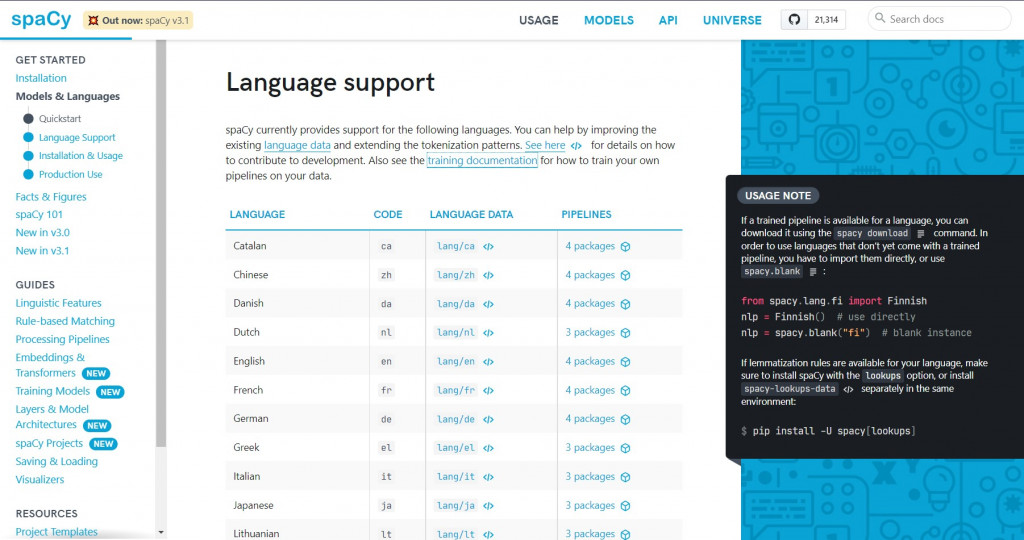Open the API navigation item
The height and width of the screenshot is (540, 1024).
[668, 20]
